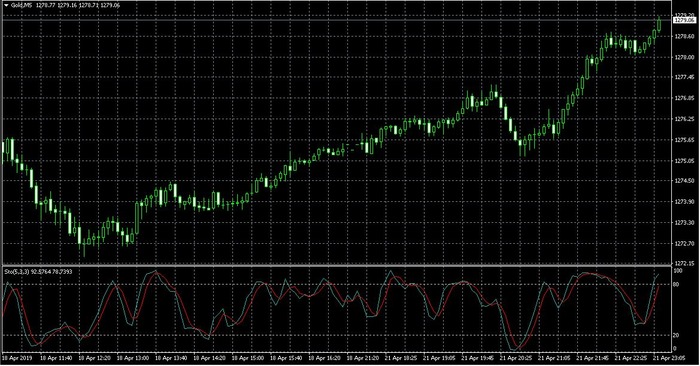Click the 21 Apr 23:05 time label
Viewport: 700px width, 366px height.
click(x=670, y=358)
